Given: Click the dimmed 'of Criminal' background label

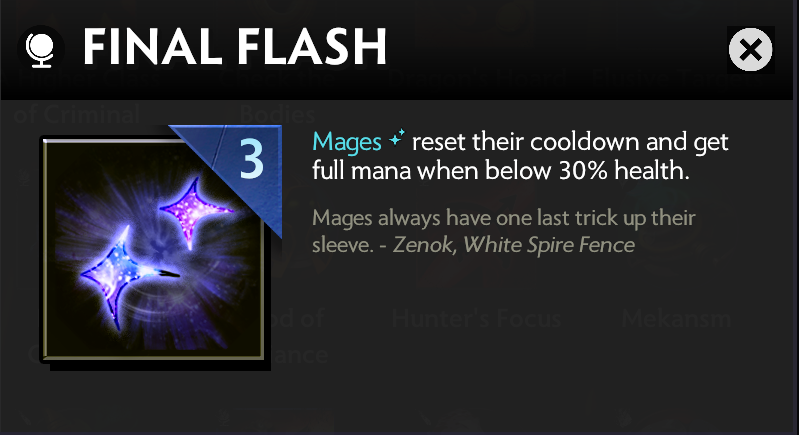Looking at the screenshot, I should pos(76,115).
